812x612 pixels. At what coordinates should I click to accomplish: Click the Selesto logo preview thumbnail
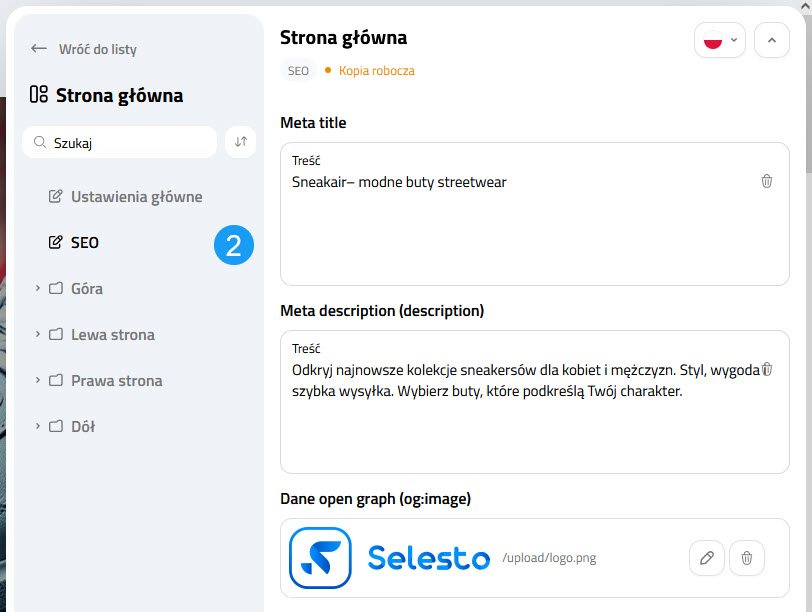point(318,558)
